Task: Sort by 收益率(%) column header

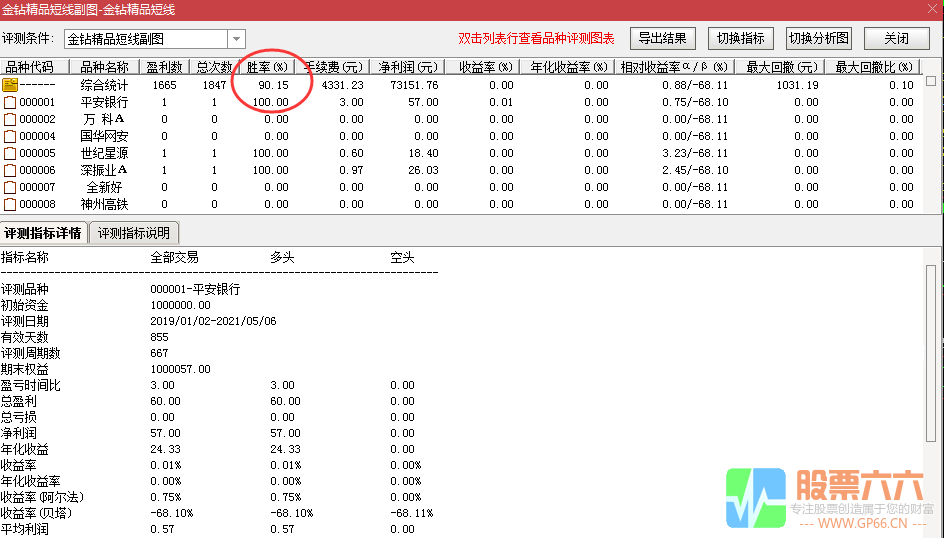Action: (x=482, y=67)
